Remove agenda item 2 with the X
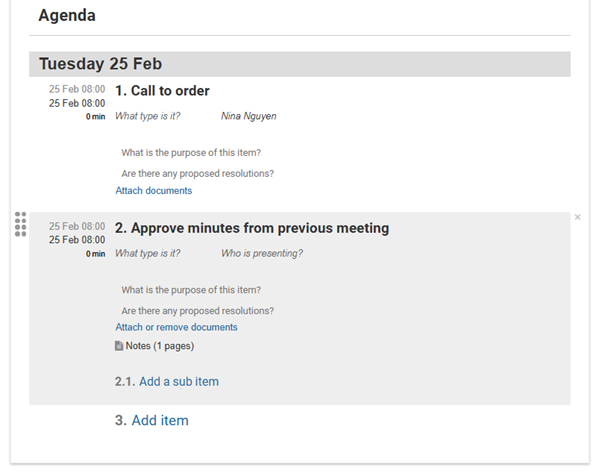Screen dimensions: 605x473 click(x=577, y=217)
